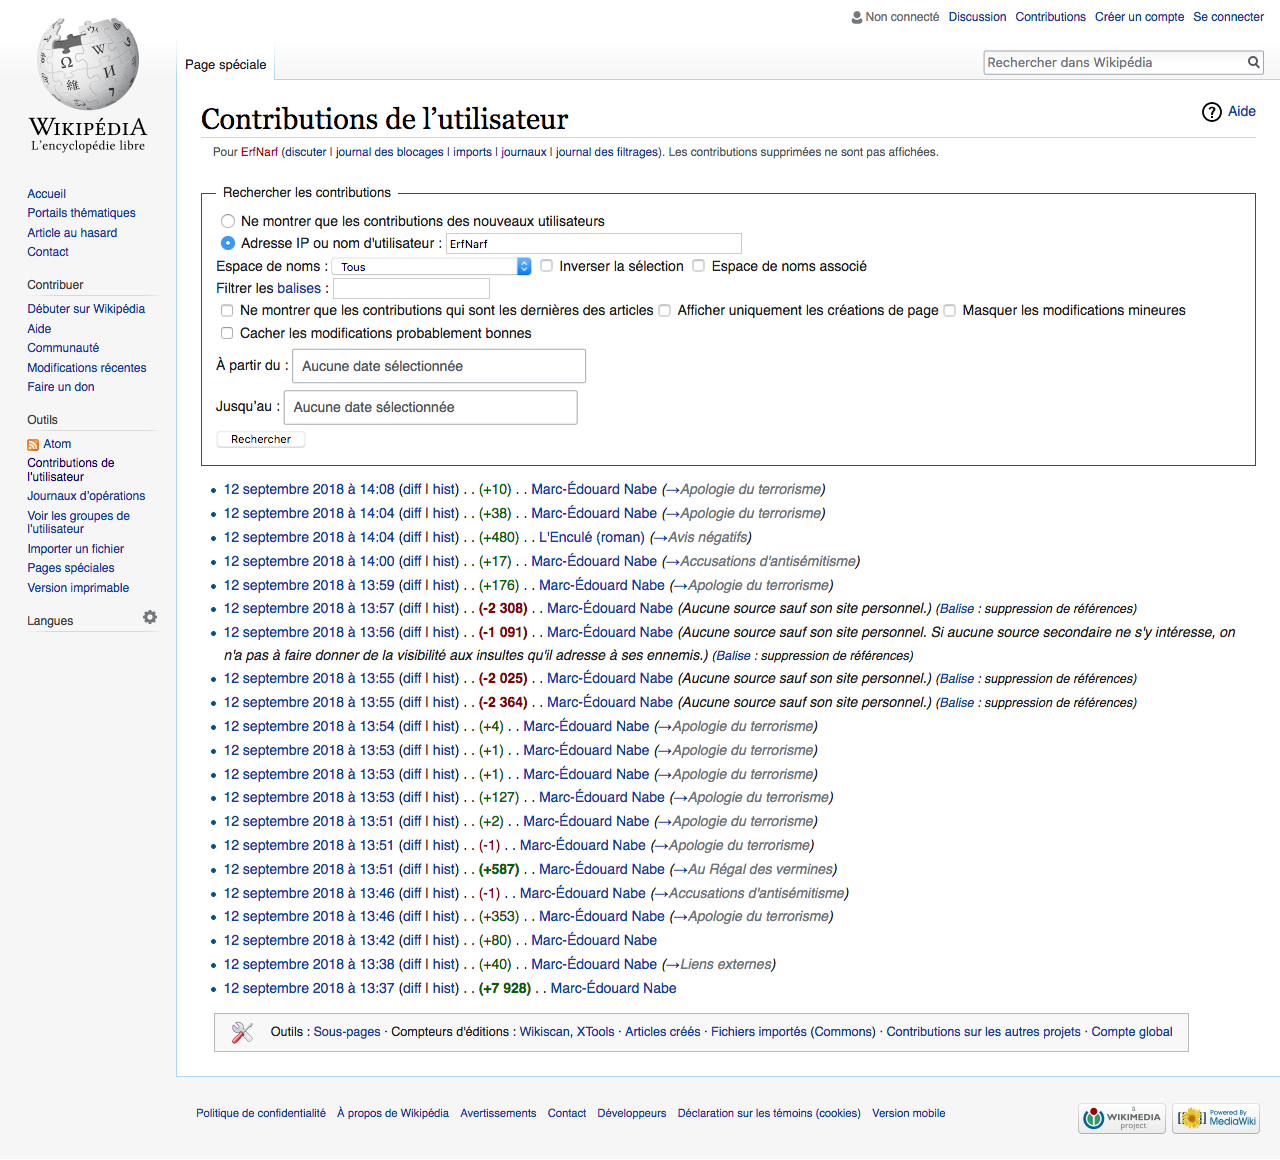Toggle Cacher les modifications probablement bonnes

click(227, 333)
